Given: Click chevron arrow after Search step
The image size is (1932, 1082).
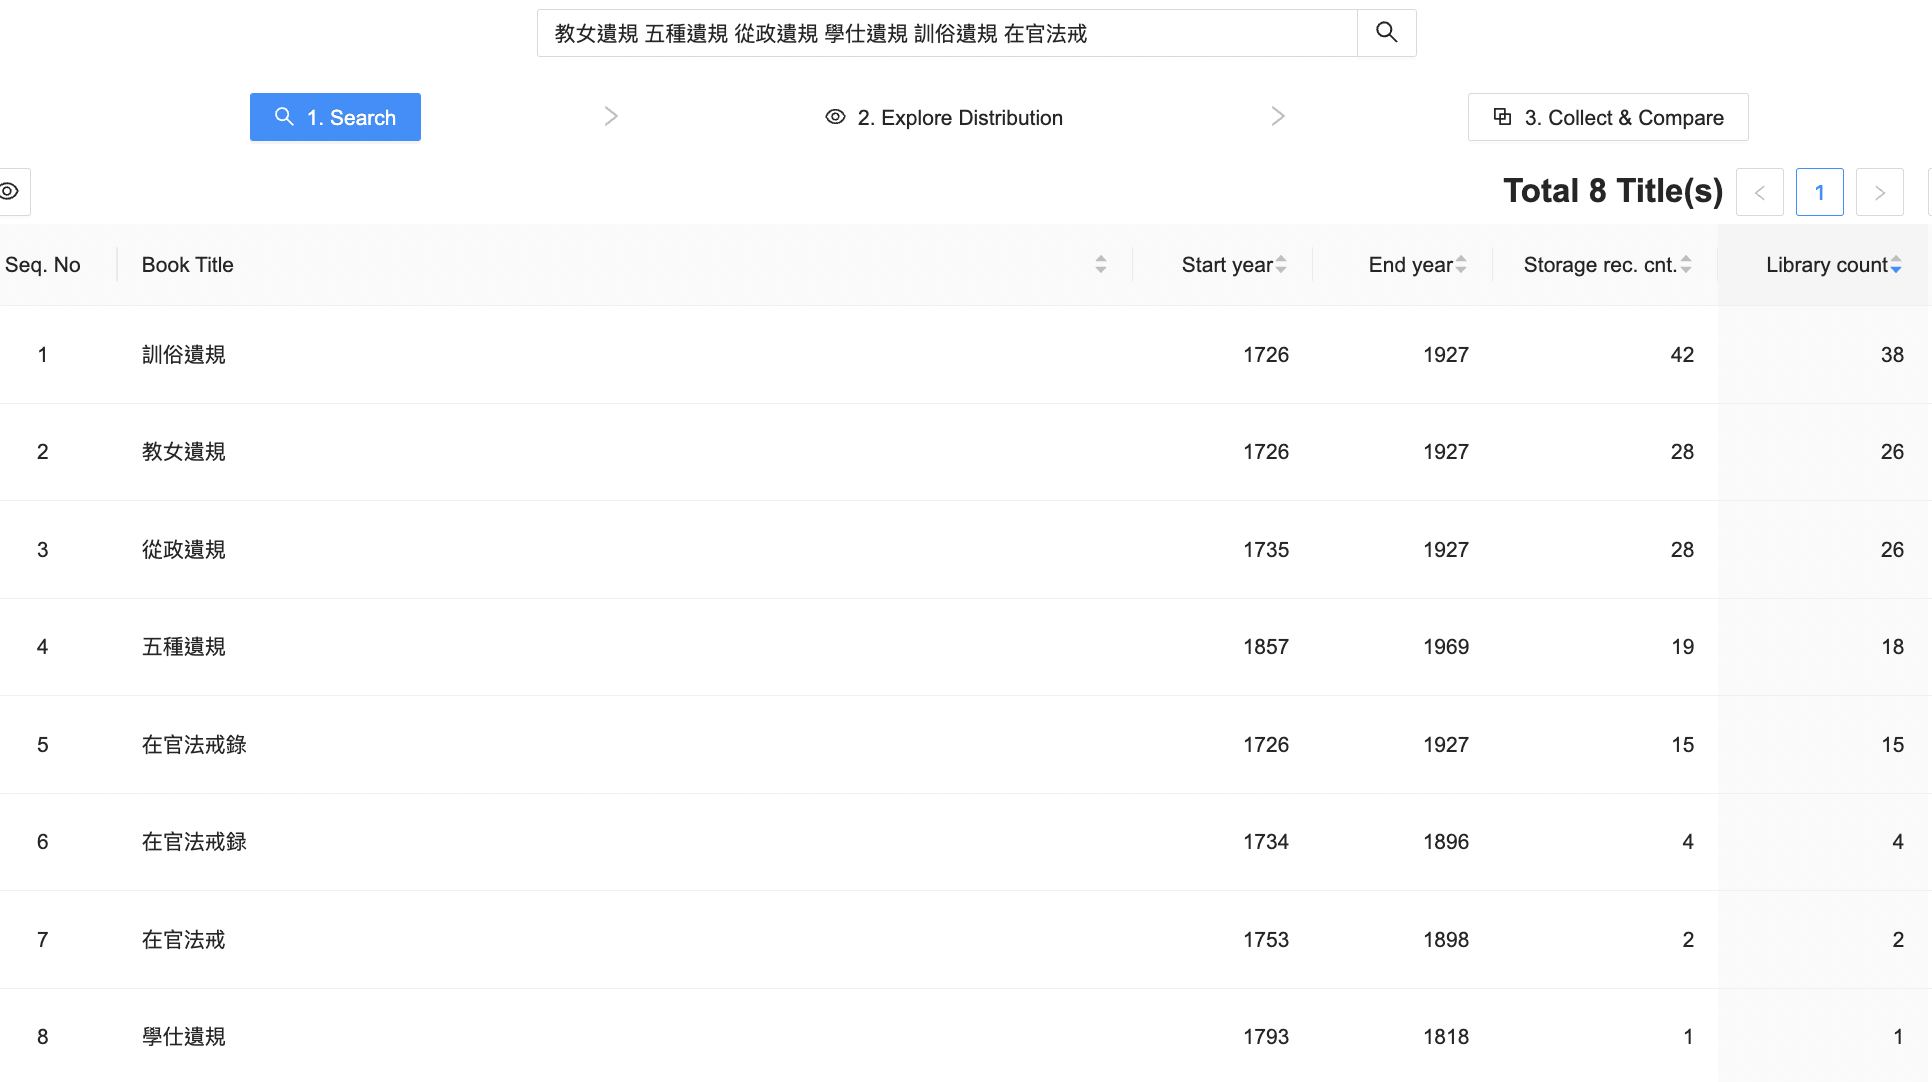Looking at the screenshot, I should pyautogui.click(x=611, y=117).
